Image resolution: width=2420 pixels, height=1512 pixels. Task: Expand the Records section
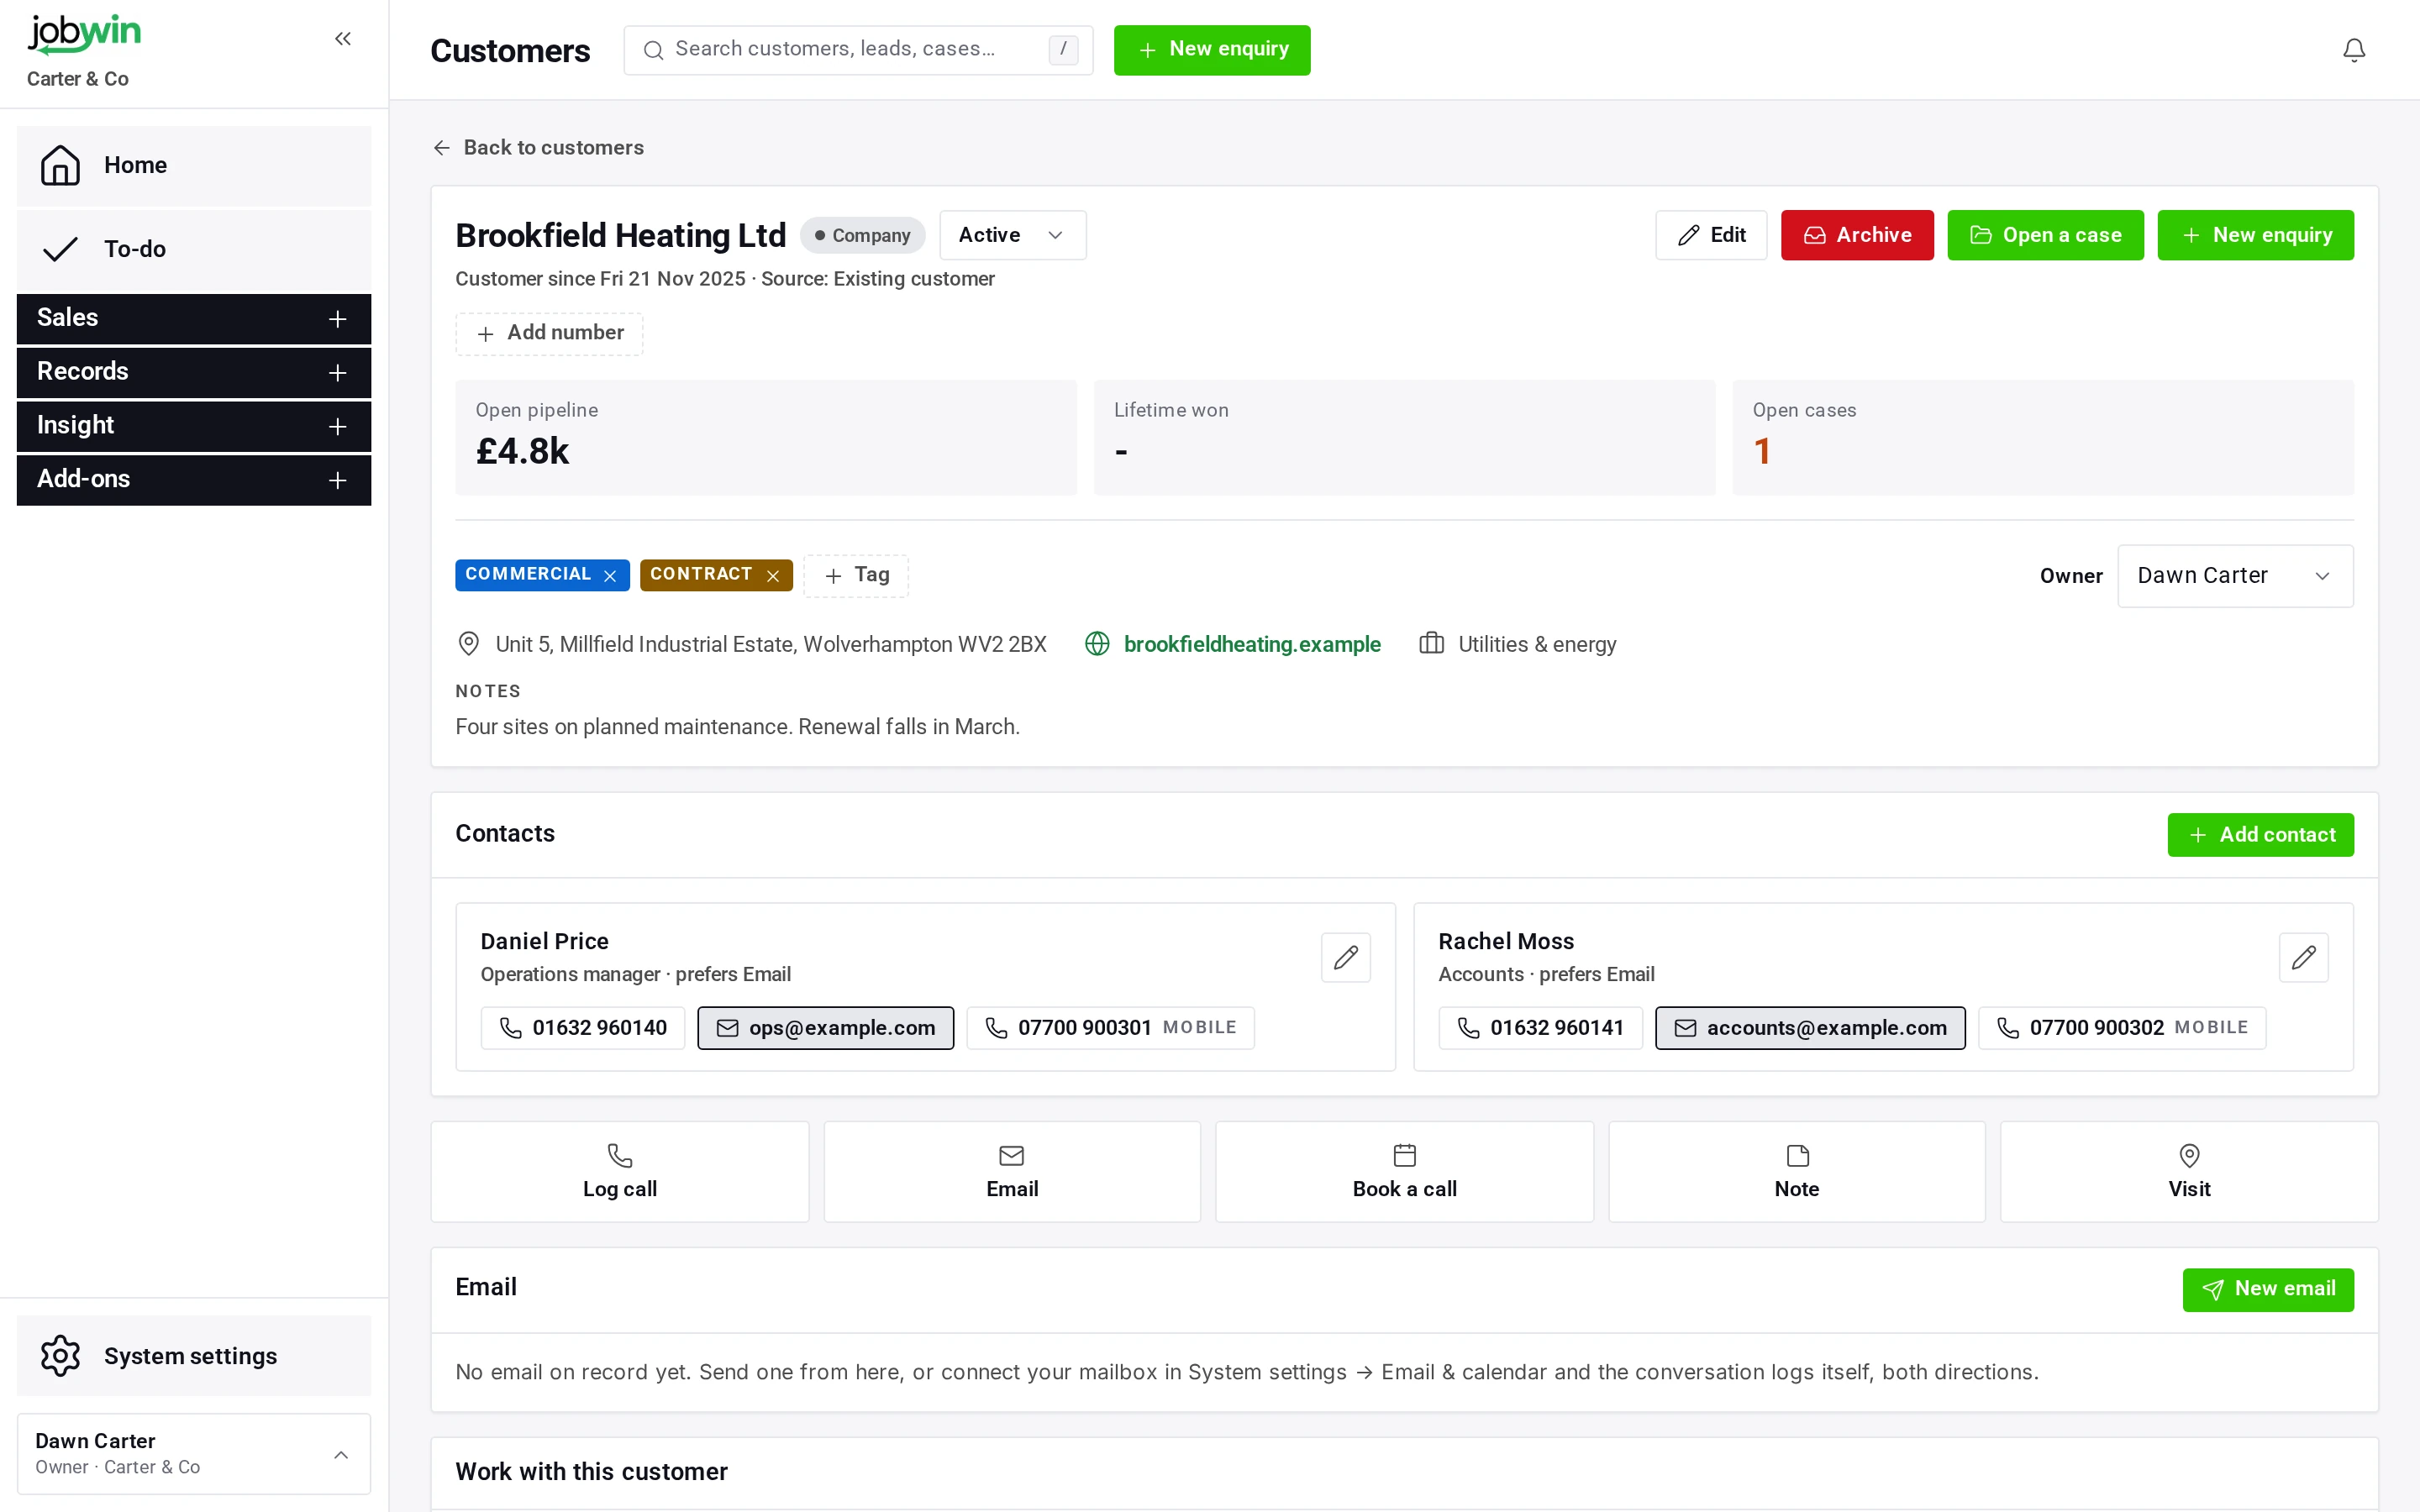point(194,372)
